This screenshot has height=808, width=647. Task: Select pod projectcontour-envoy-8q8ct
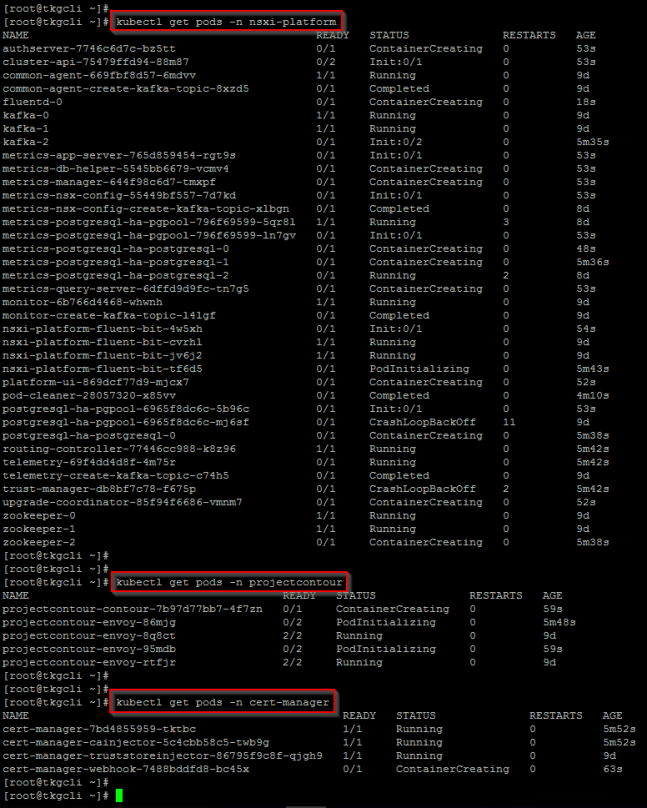(x=89, y=636)
